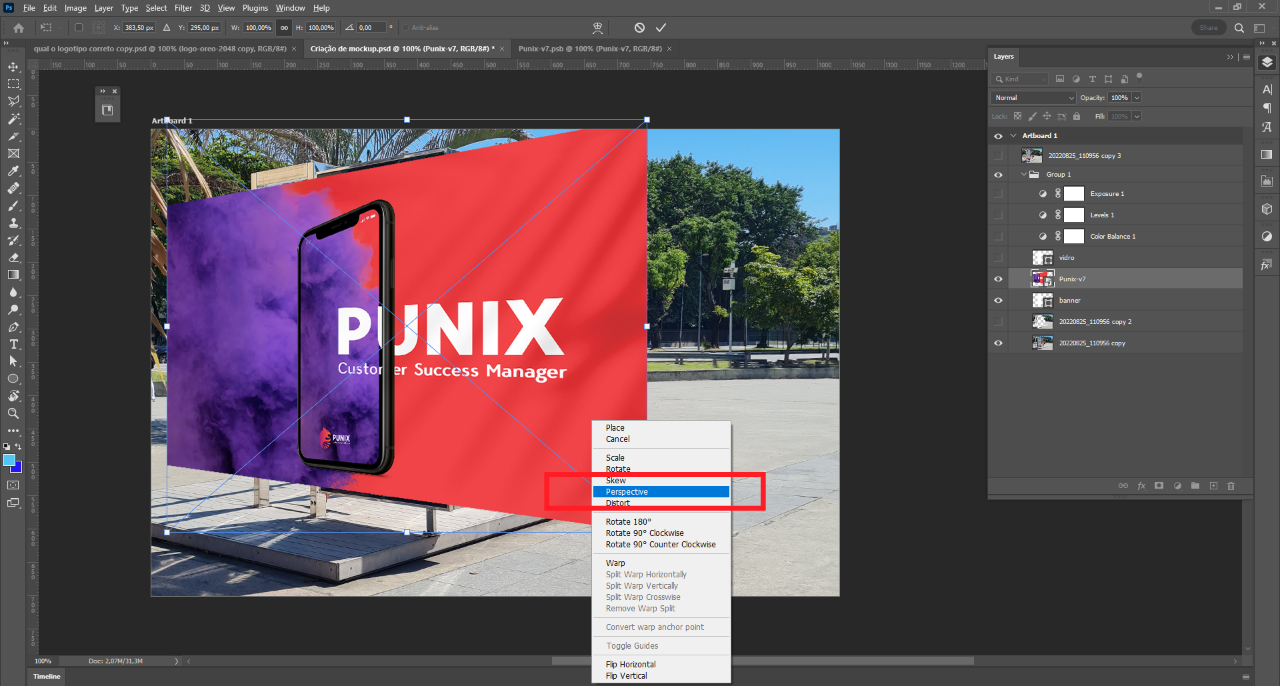Open the Opacity dropdown arrow
The height and width of the screenshot is (686, 1280).
click(x=1137, y=97)
